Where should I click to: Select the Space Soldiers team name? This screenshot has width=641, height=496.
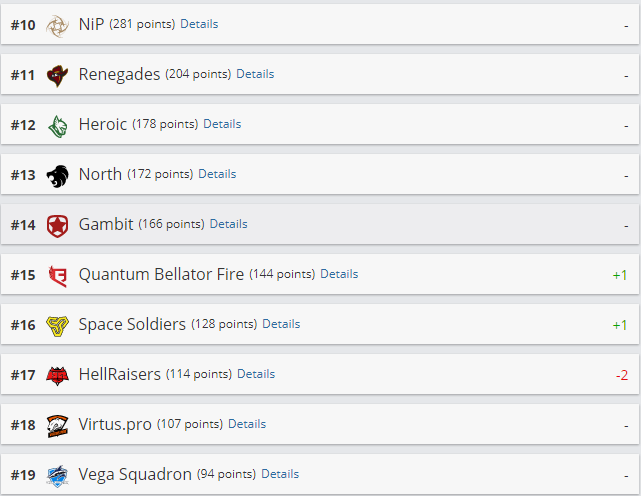click(x=132, y=324)
